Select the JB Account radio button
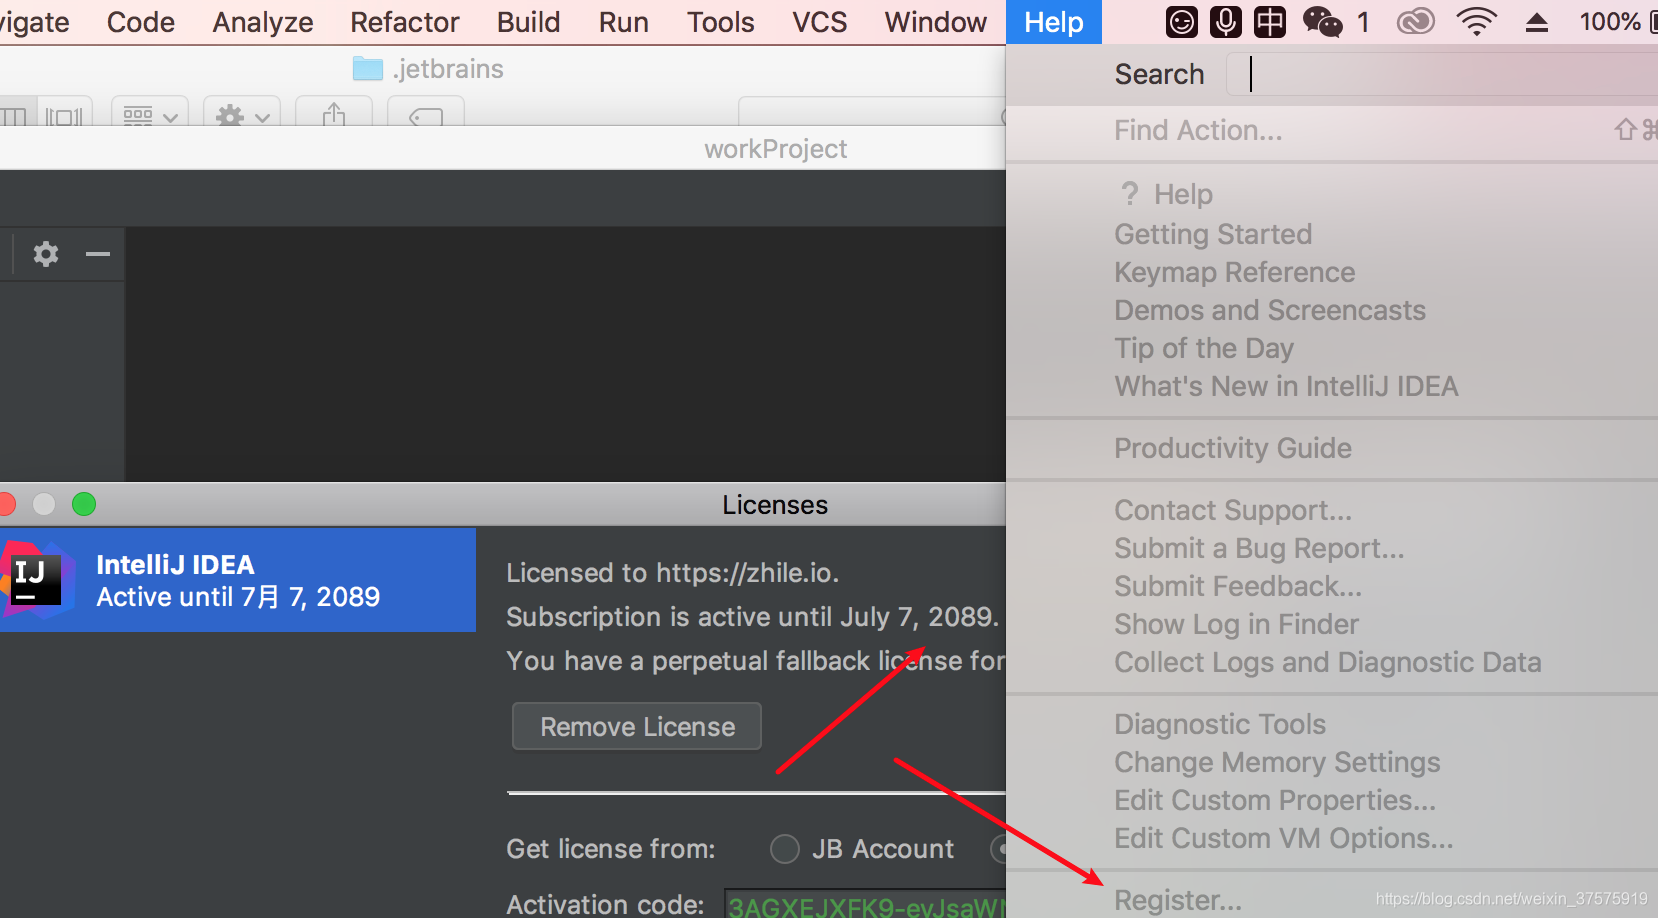Screen dimensions: 1658x918 pos(785,849)
